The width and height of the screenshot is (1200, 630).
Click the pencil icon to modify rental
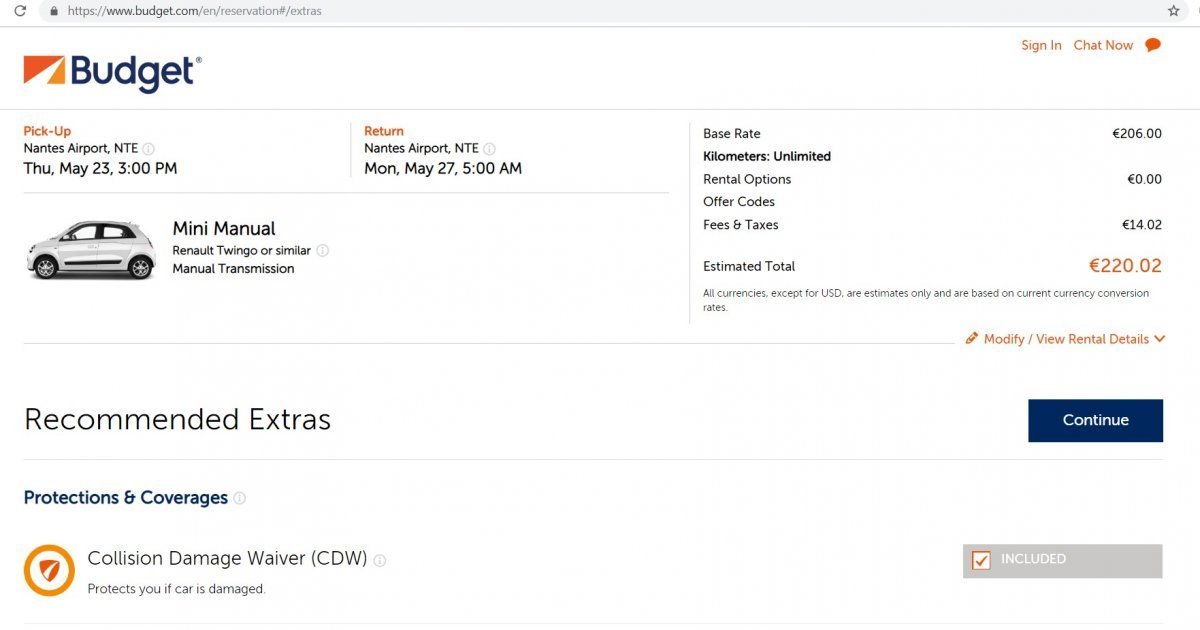[971, 339]
